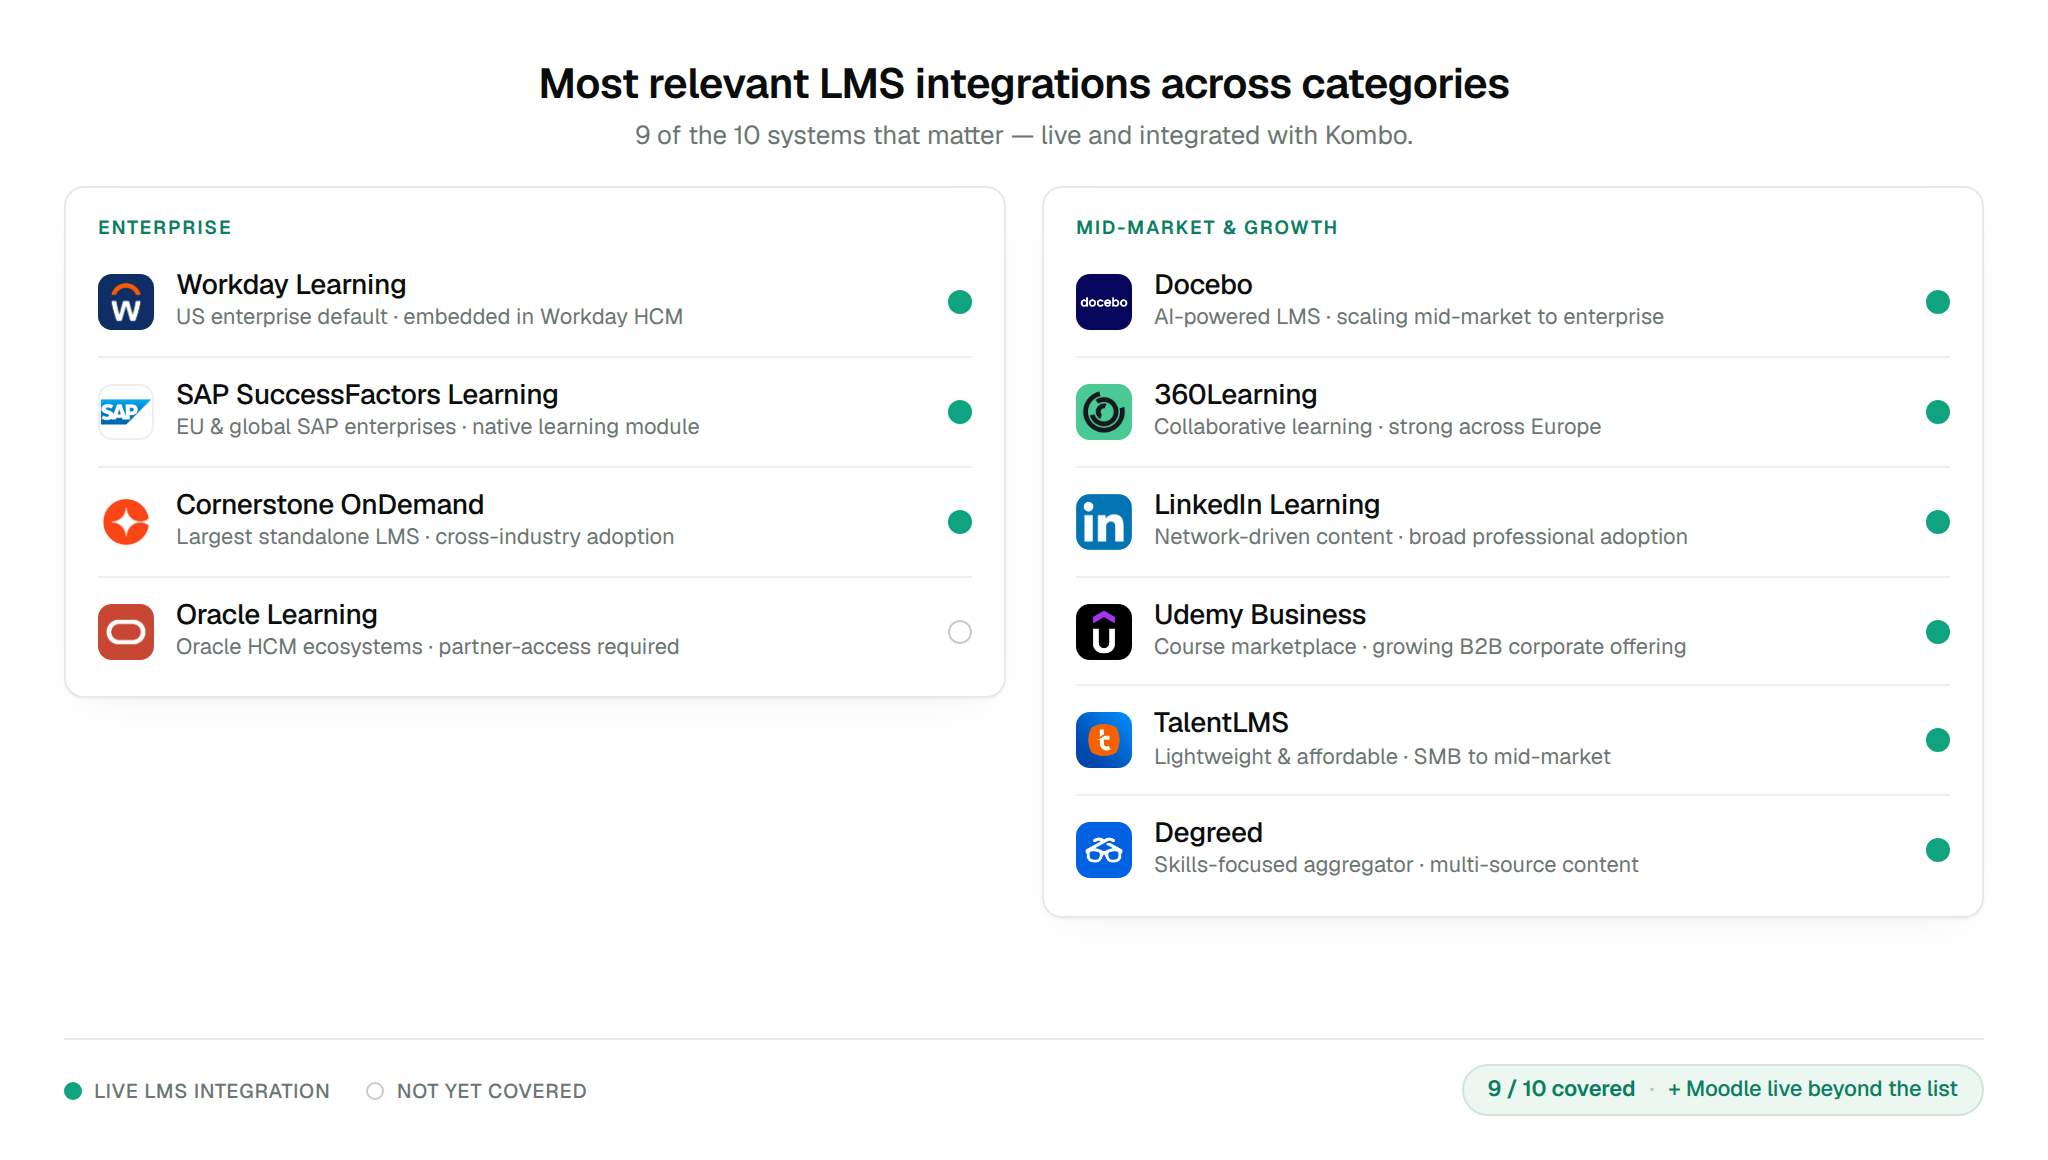Click the Docebo logo icon

point(1104,302)
